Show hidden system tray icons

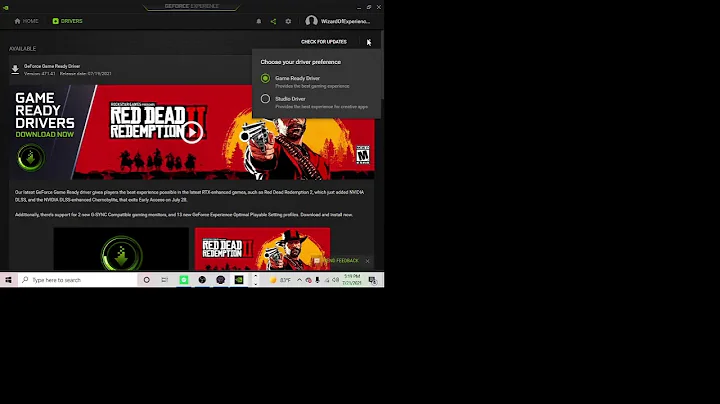[299, 280]
